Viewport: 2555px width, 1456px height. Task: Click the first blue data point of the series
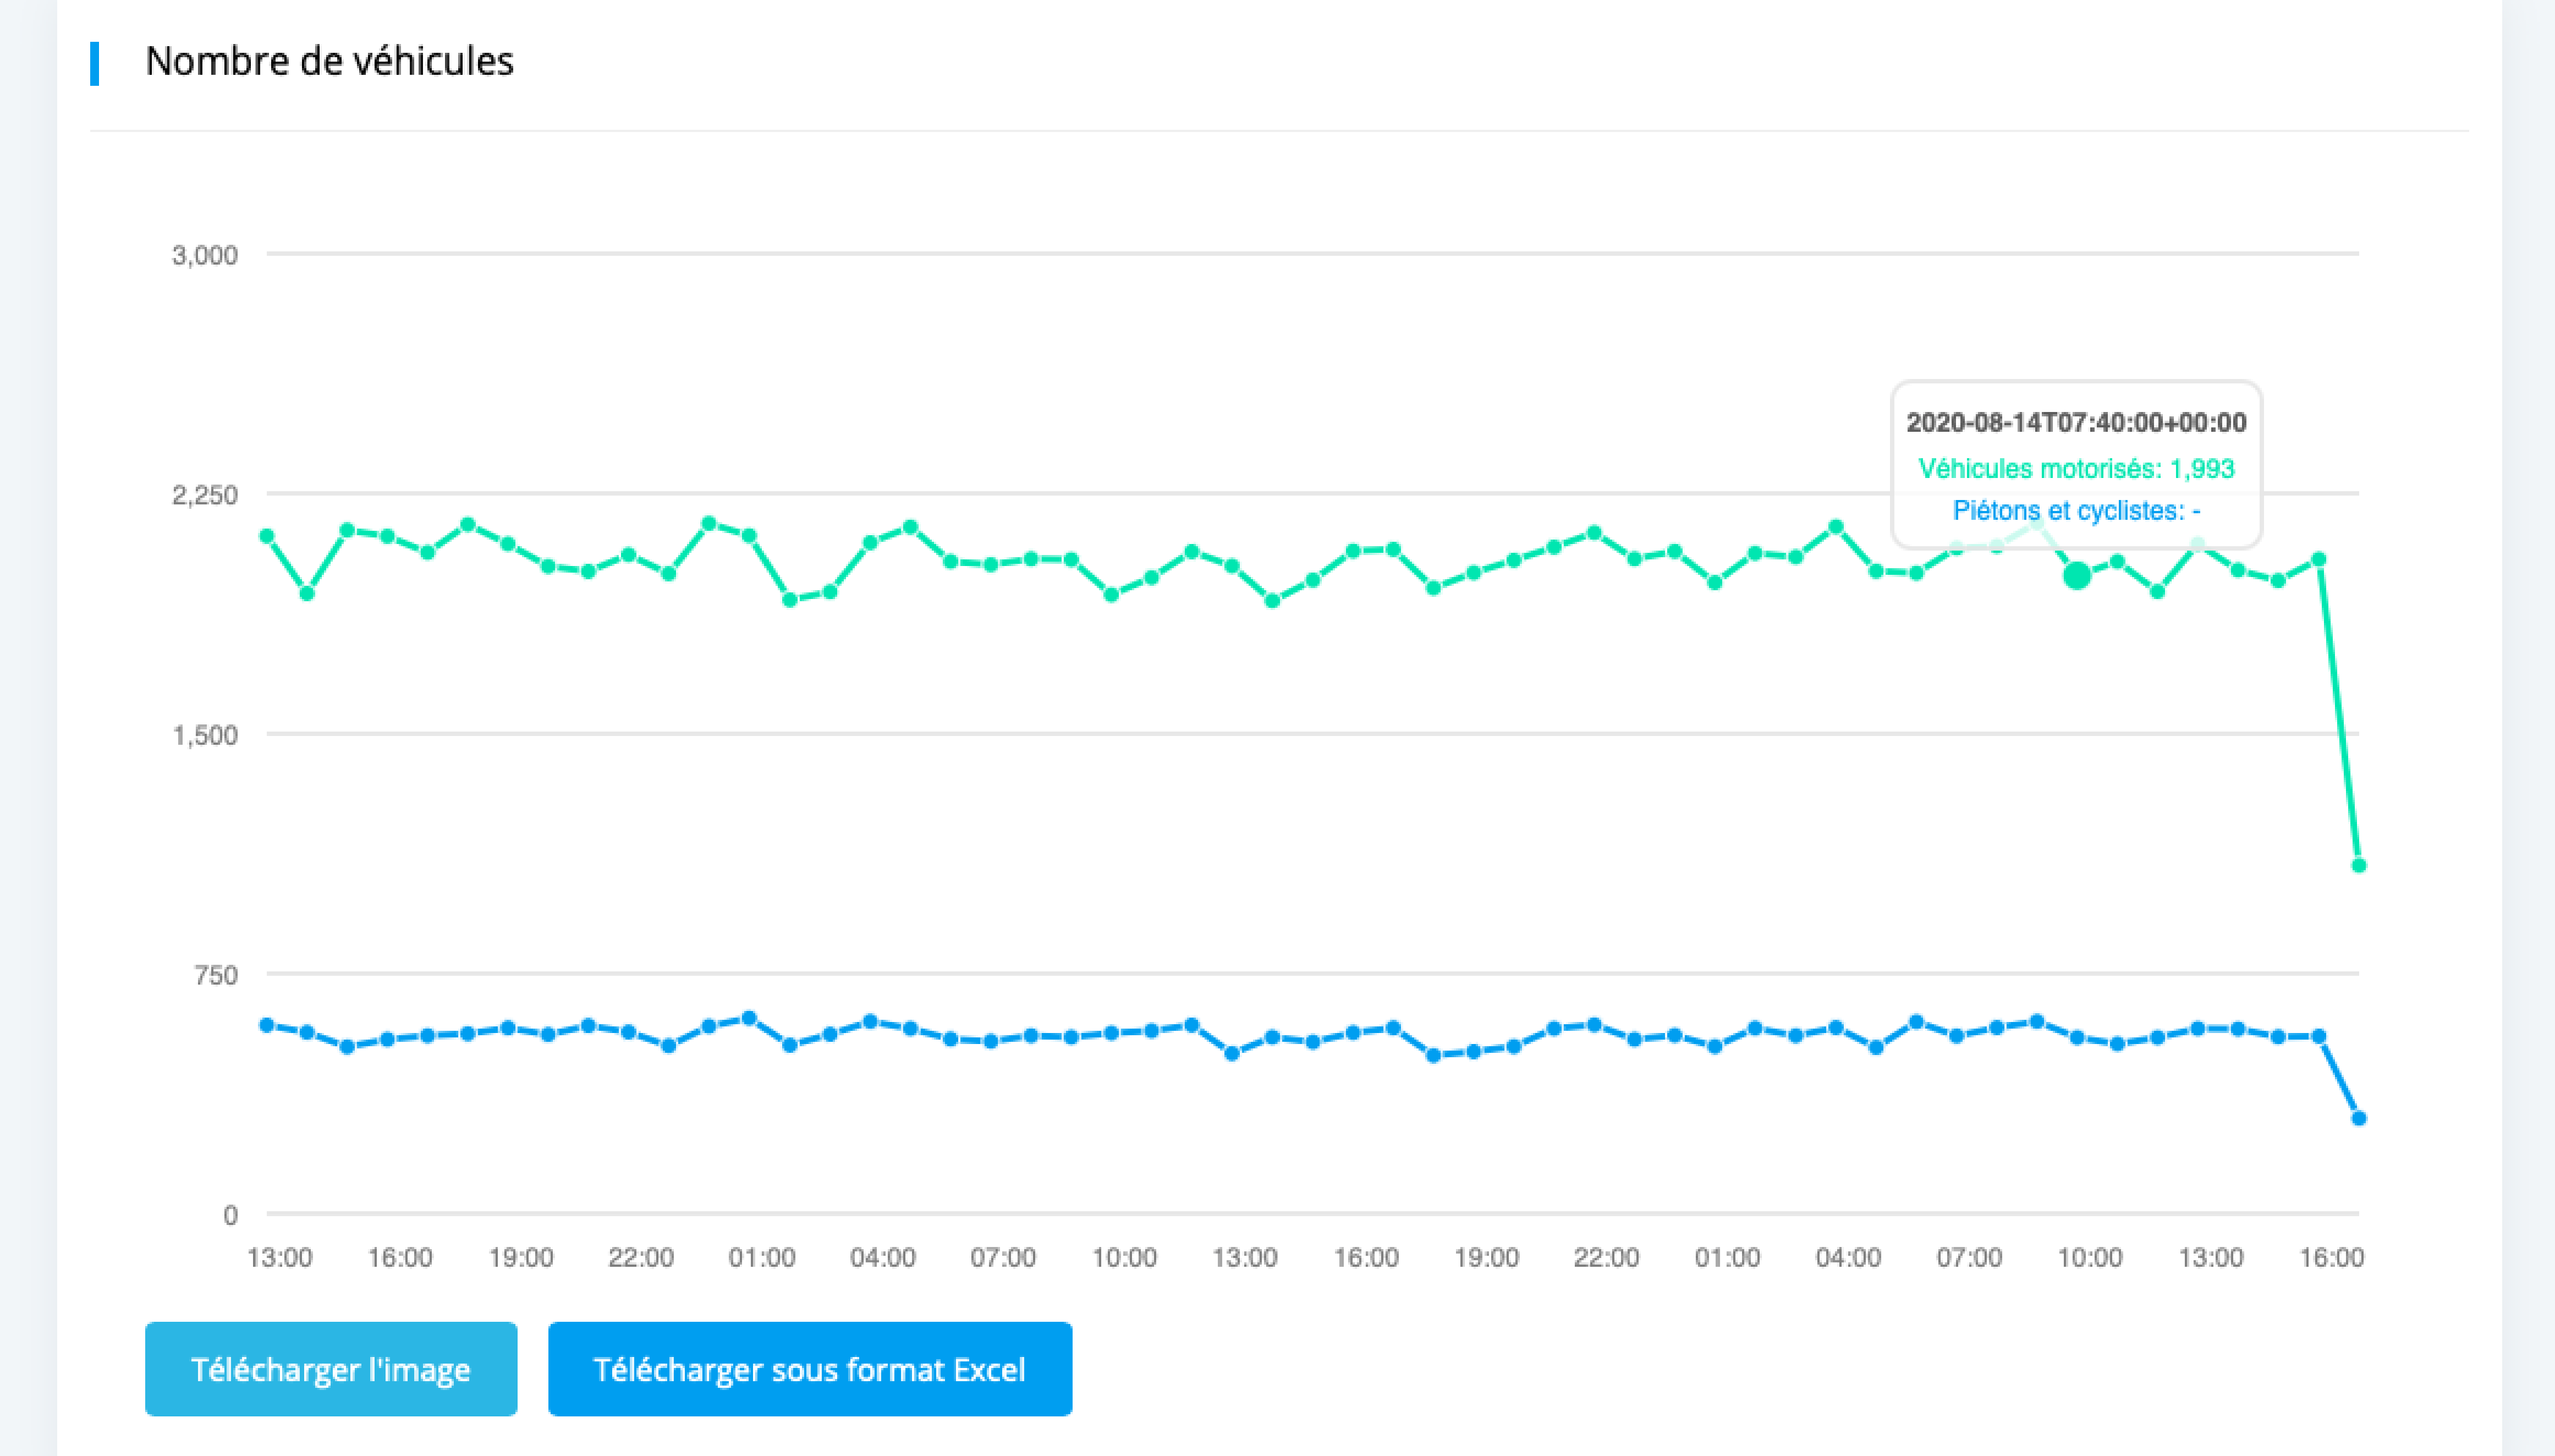267,1025
